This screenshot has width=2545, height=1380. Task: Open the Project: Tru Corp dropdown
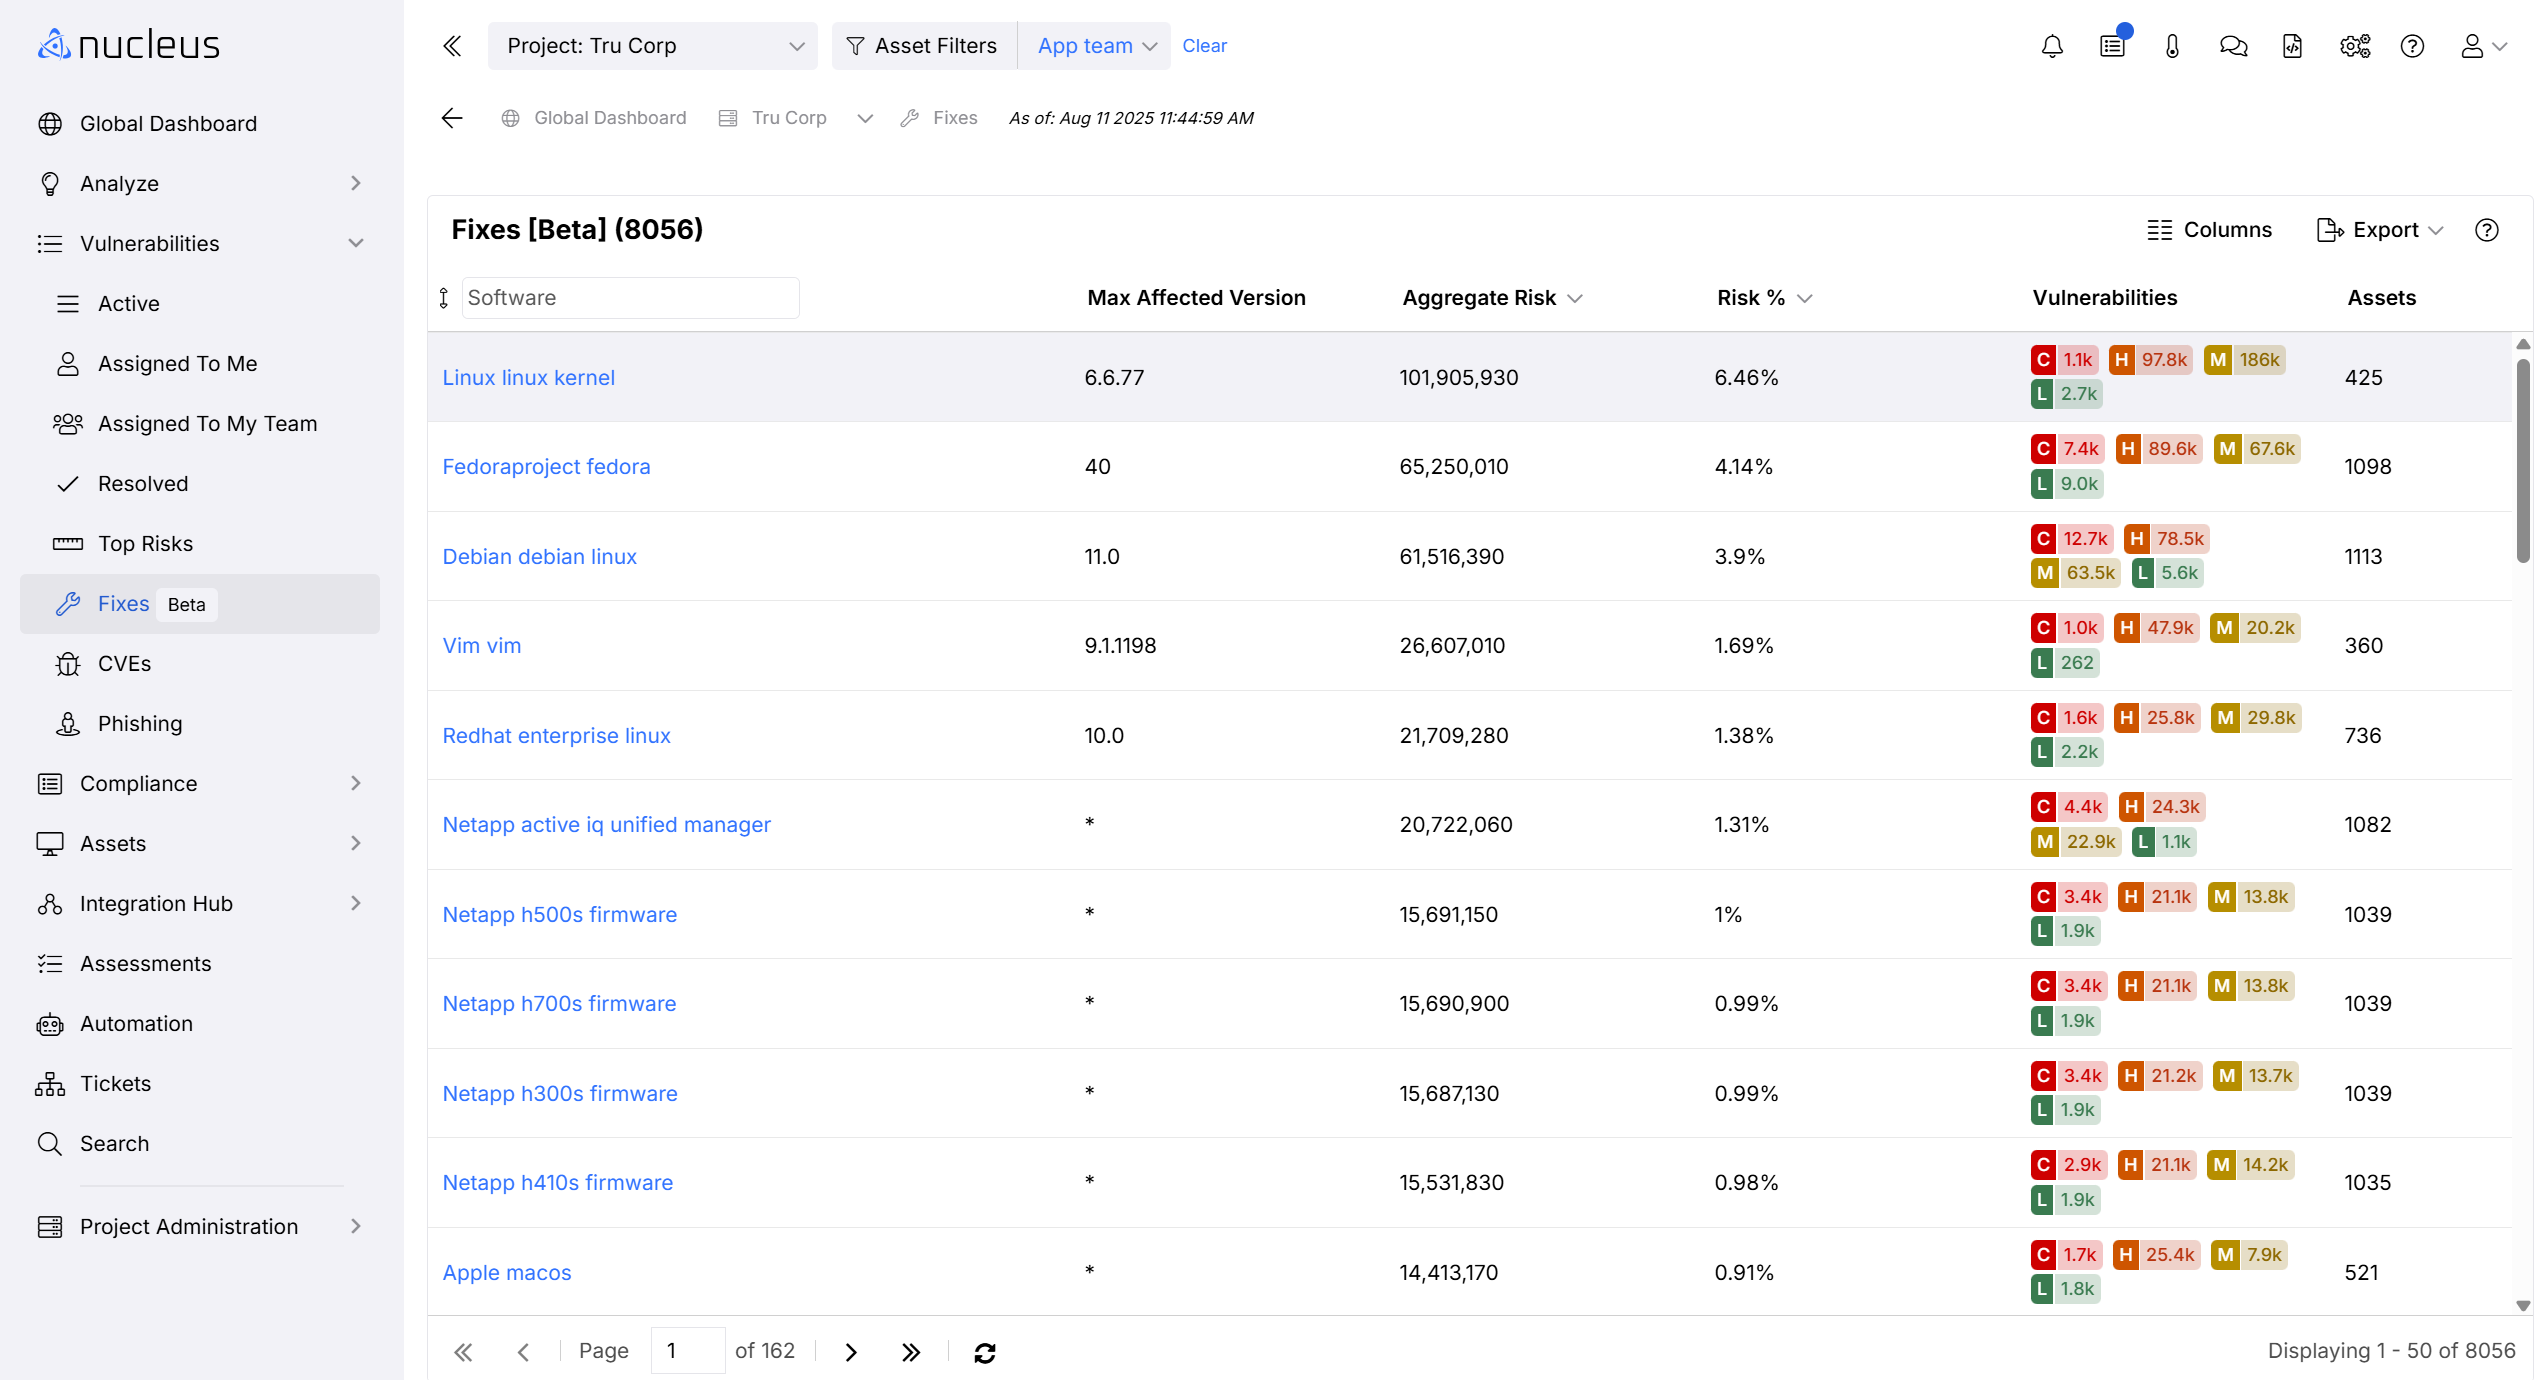tap(652, 46)
